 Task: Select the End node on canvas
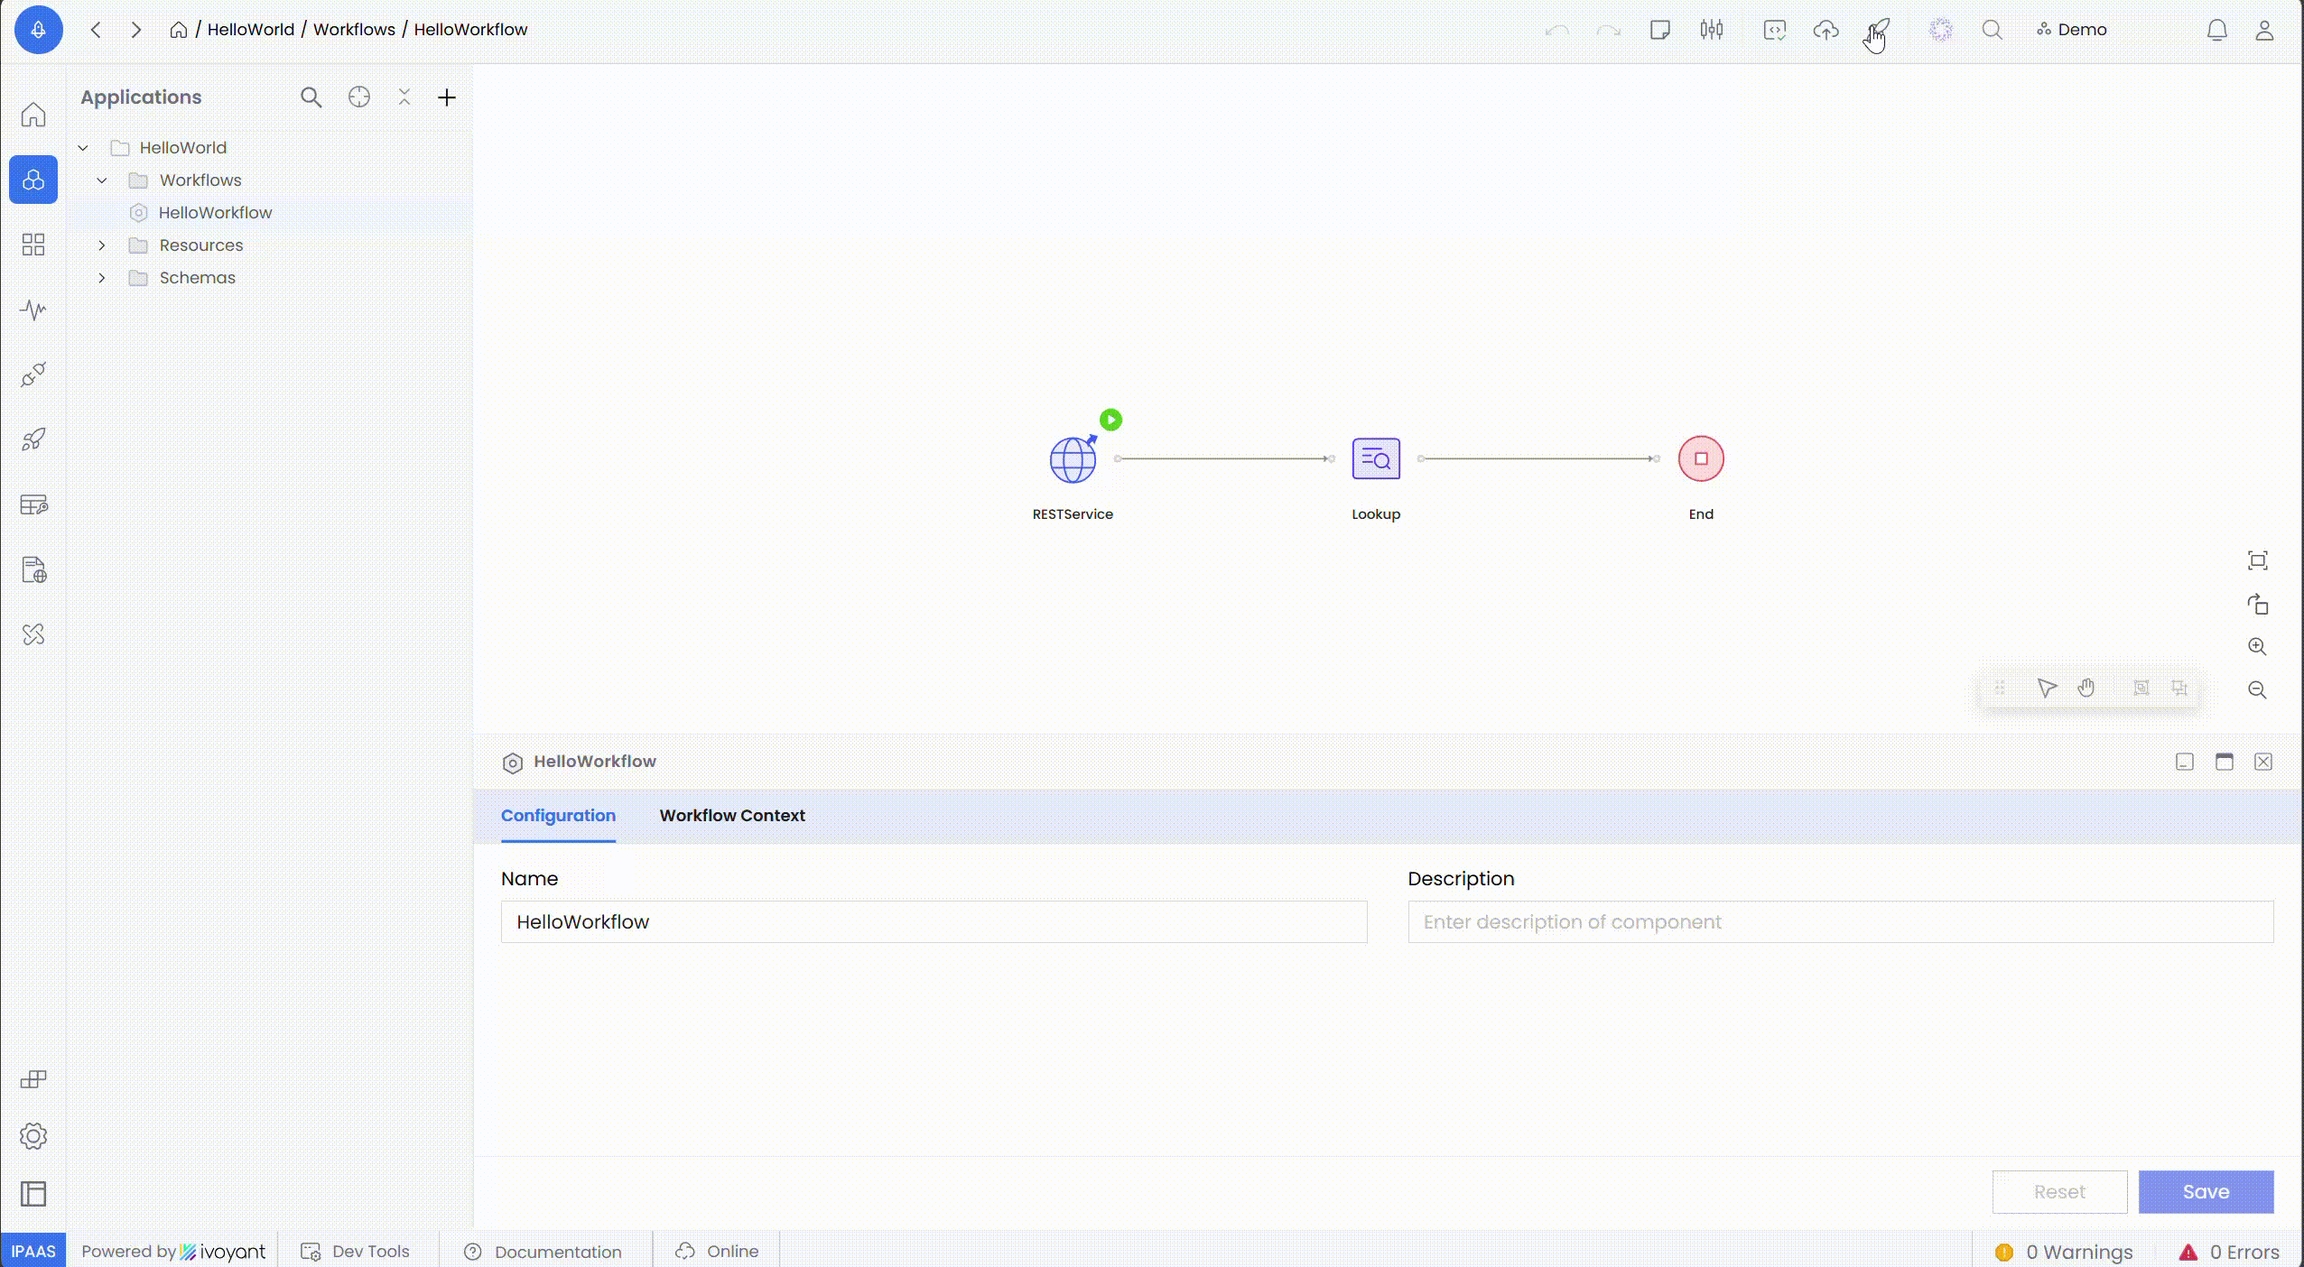pos(1700,459)
